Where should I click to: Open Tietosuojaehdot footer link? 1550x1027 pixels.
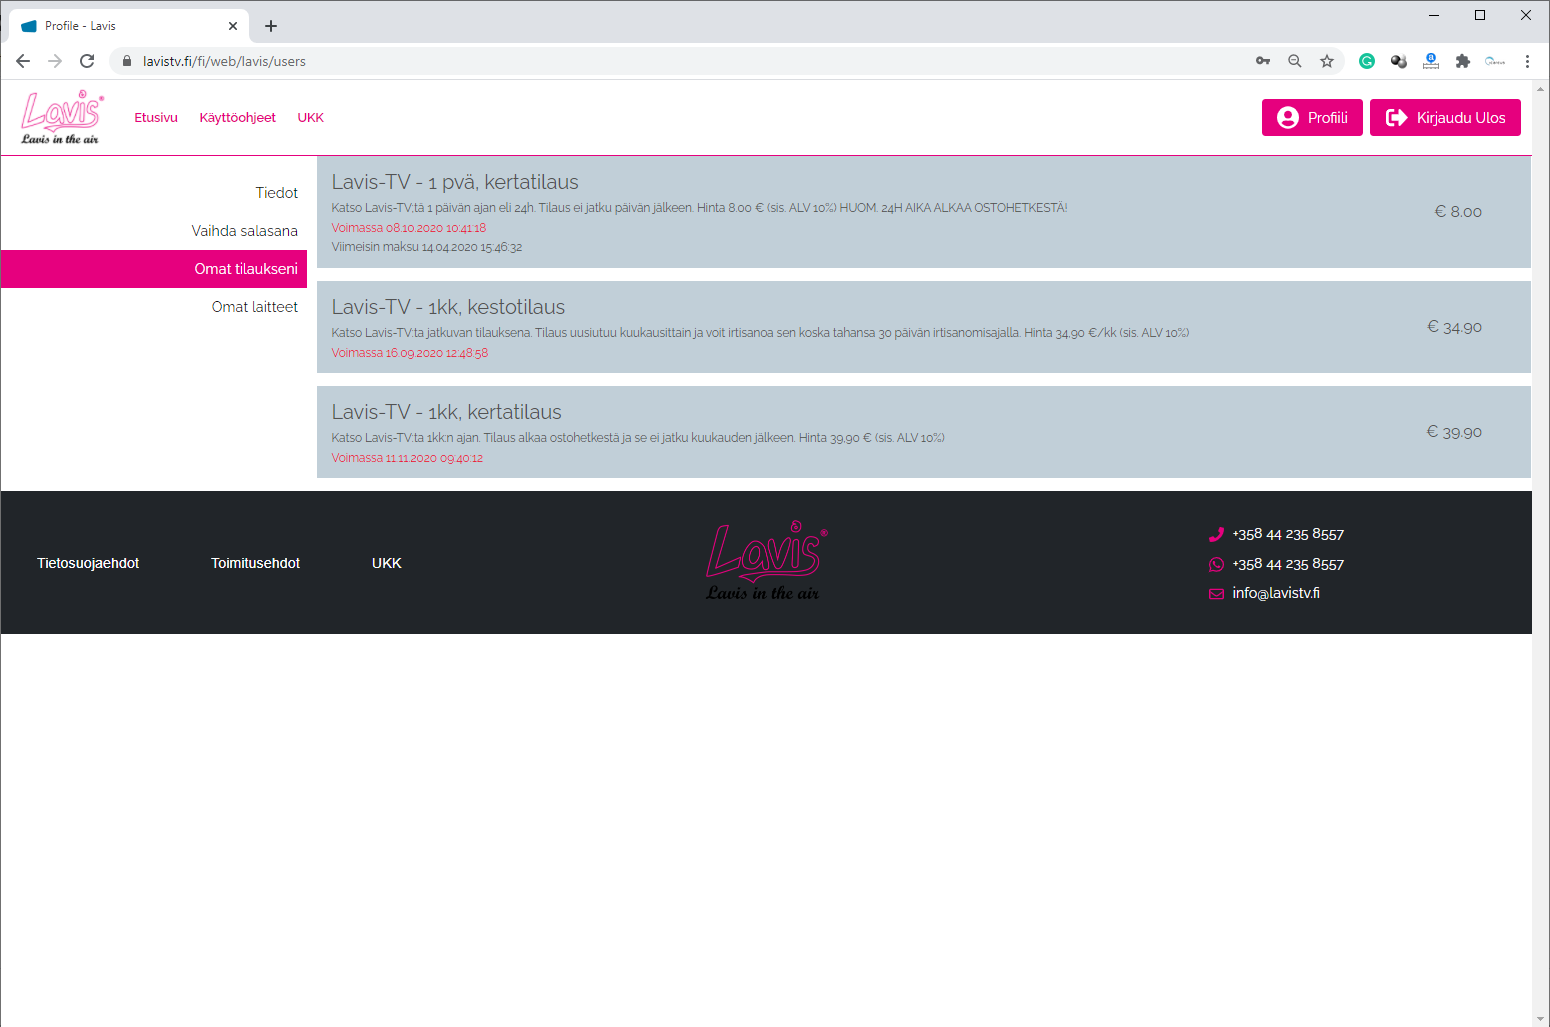click(x=88, y=563)
